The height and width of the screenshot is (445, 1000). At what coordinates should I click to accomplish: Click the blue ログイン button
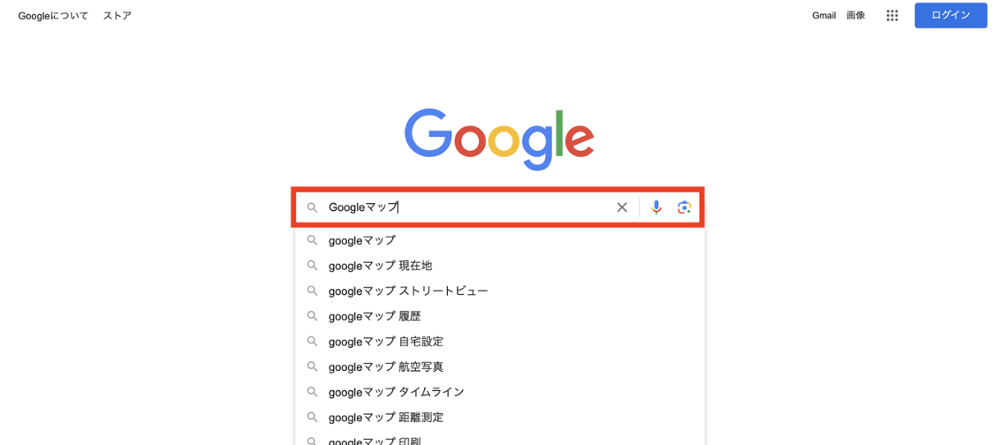(950, 15)
